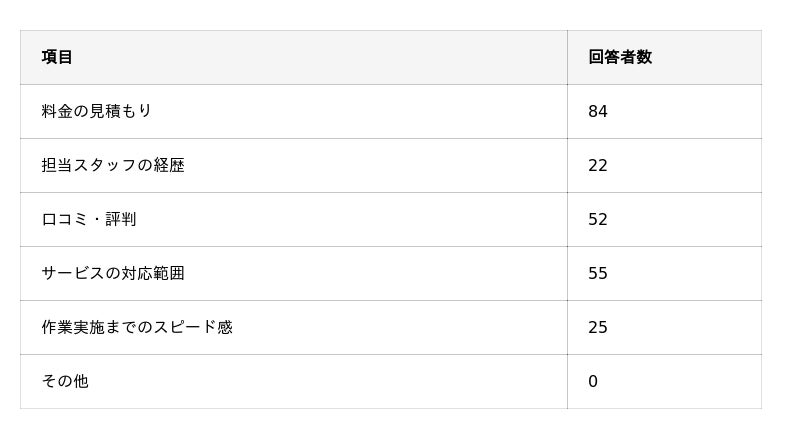Select the サービスの対応範囲 cell
The height and width of the screenshot is (439, 800).
point(113,273)
